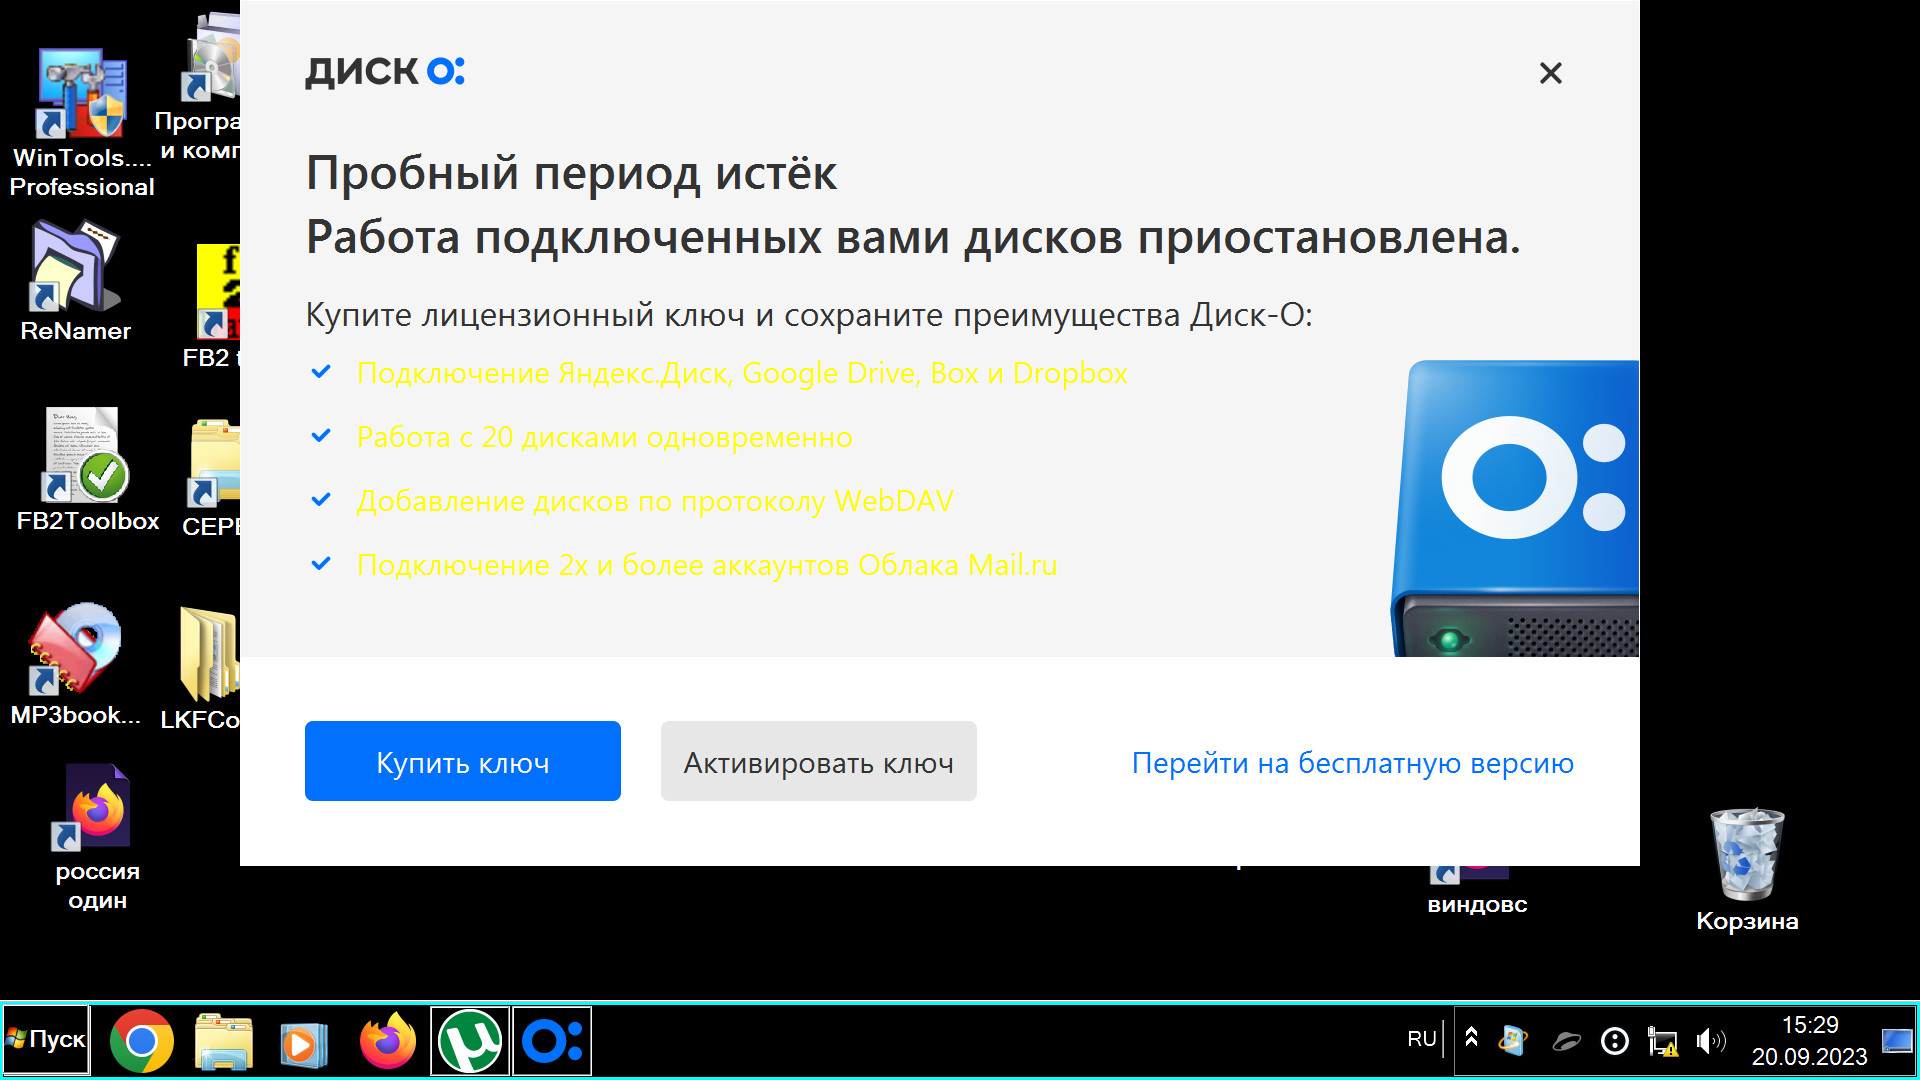Viewport: 1920px width, 1080px height.
Task: Switch to Диск-О taskbar button
Action: 552,1041
